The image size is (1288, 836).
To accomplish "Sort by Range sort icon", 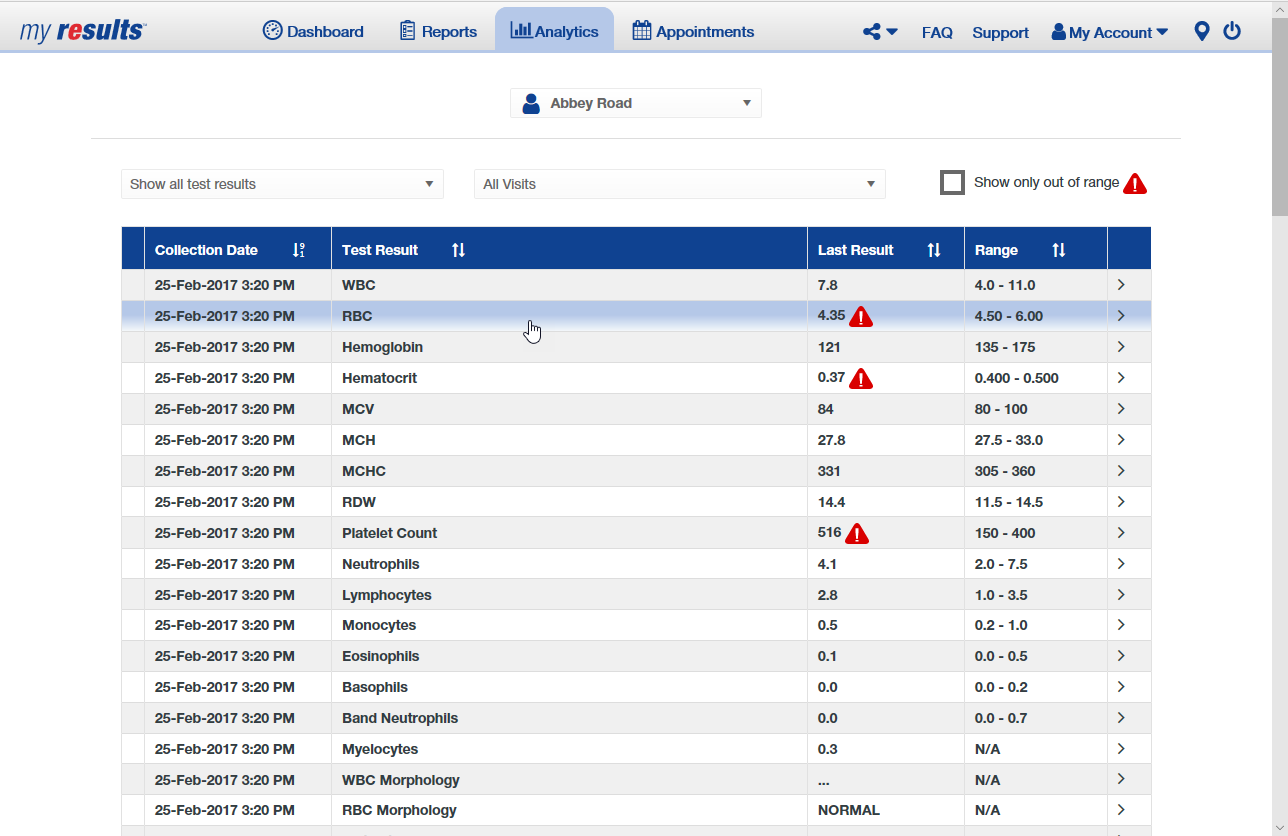I will [x=1059, y=250].
